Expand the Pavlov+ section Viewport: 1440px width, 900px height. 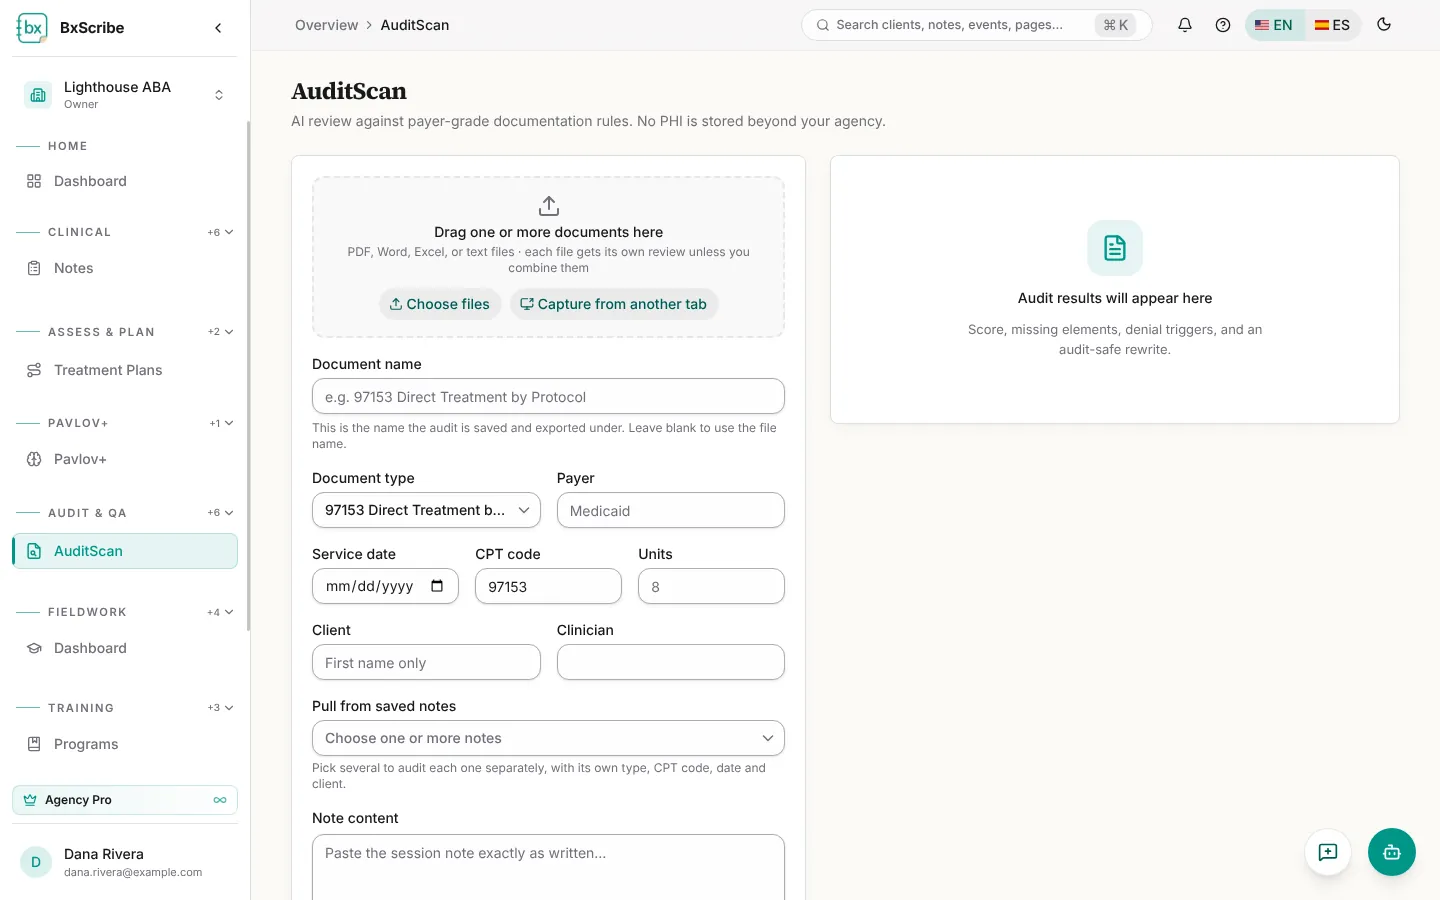(x=221, y=423)
